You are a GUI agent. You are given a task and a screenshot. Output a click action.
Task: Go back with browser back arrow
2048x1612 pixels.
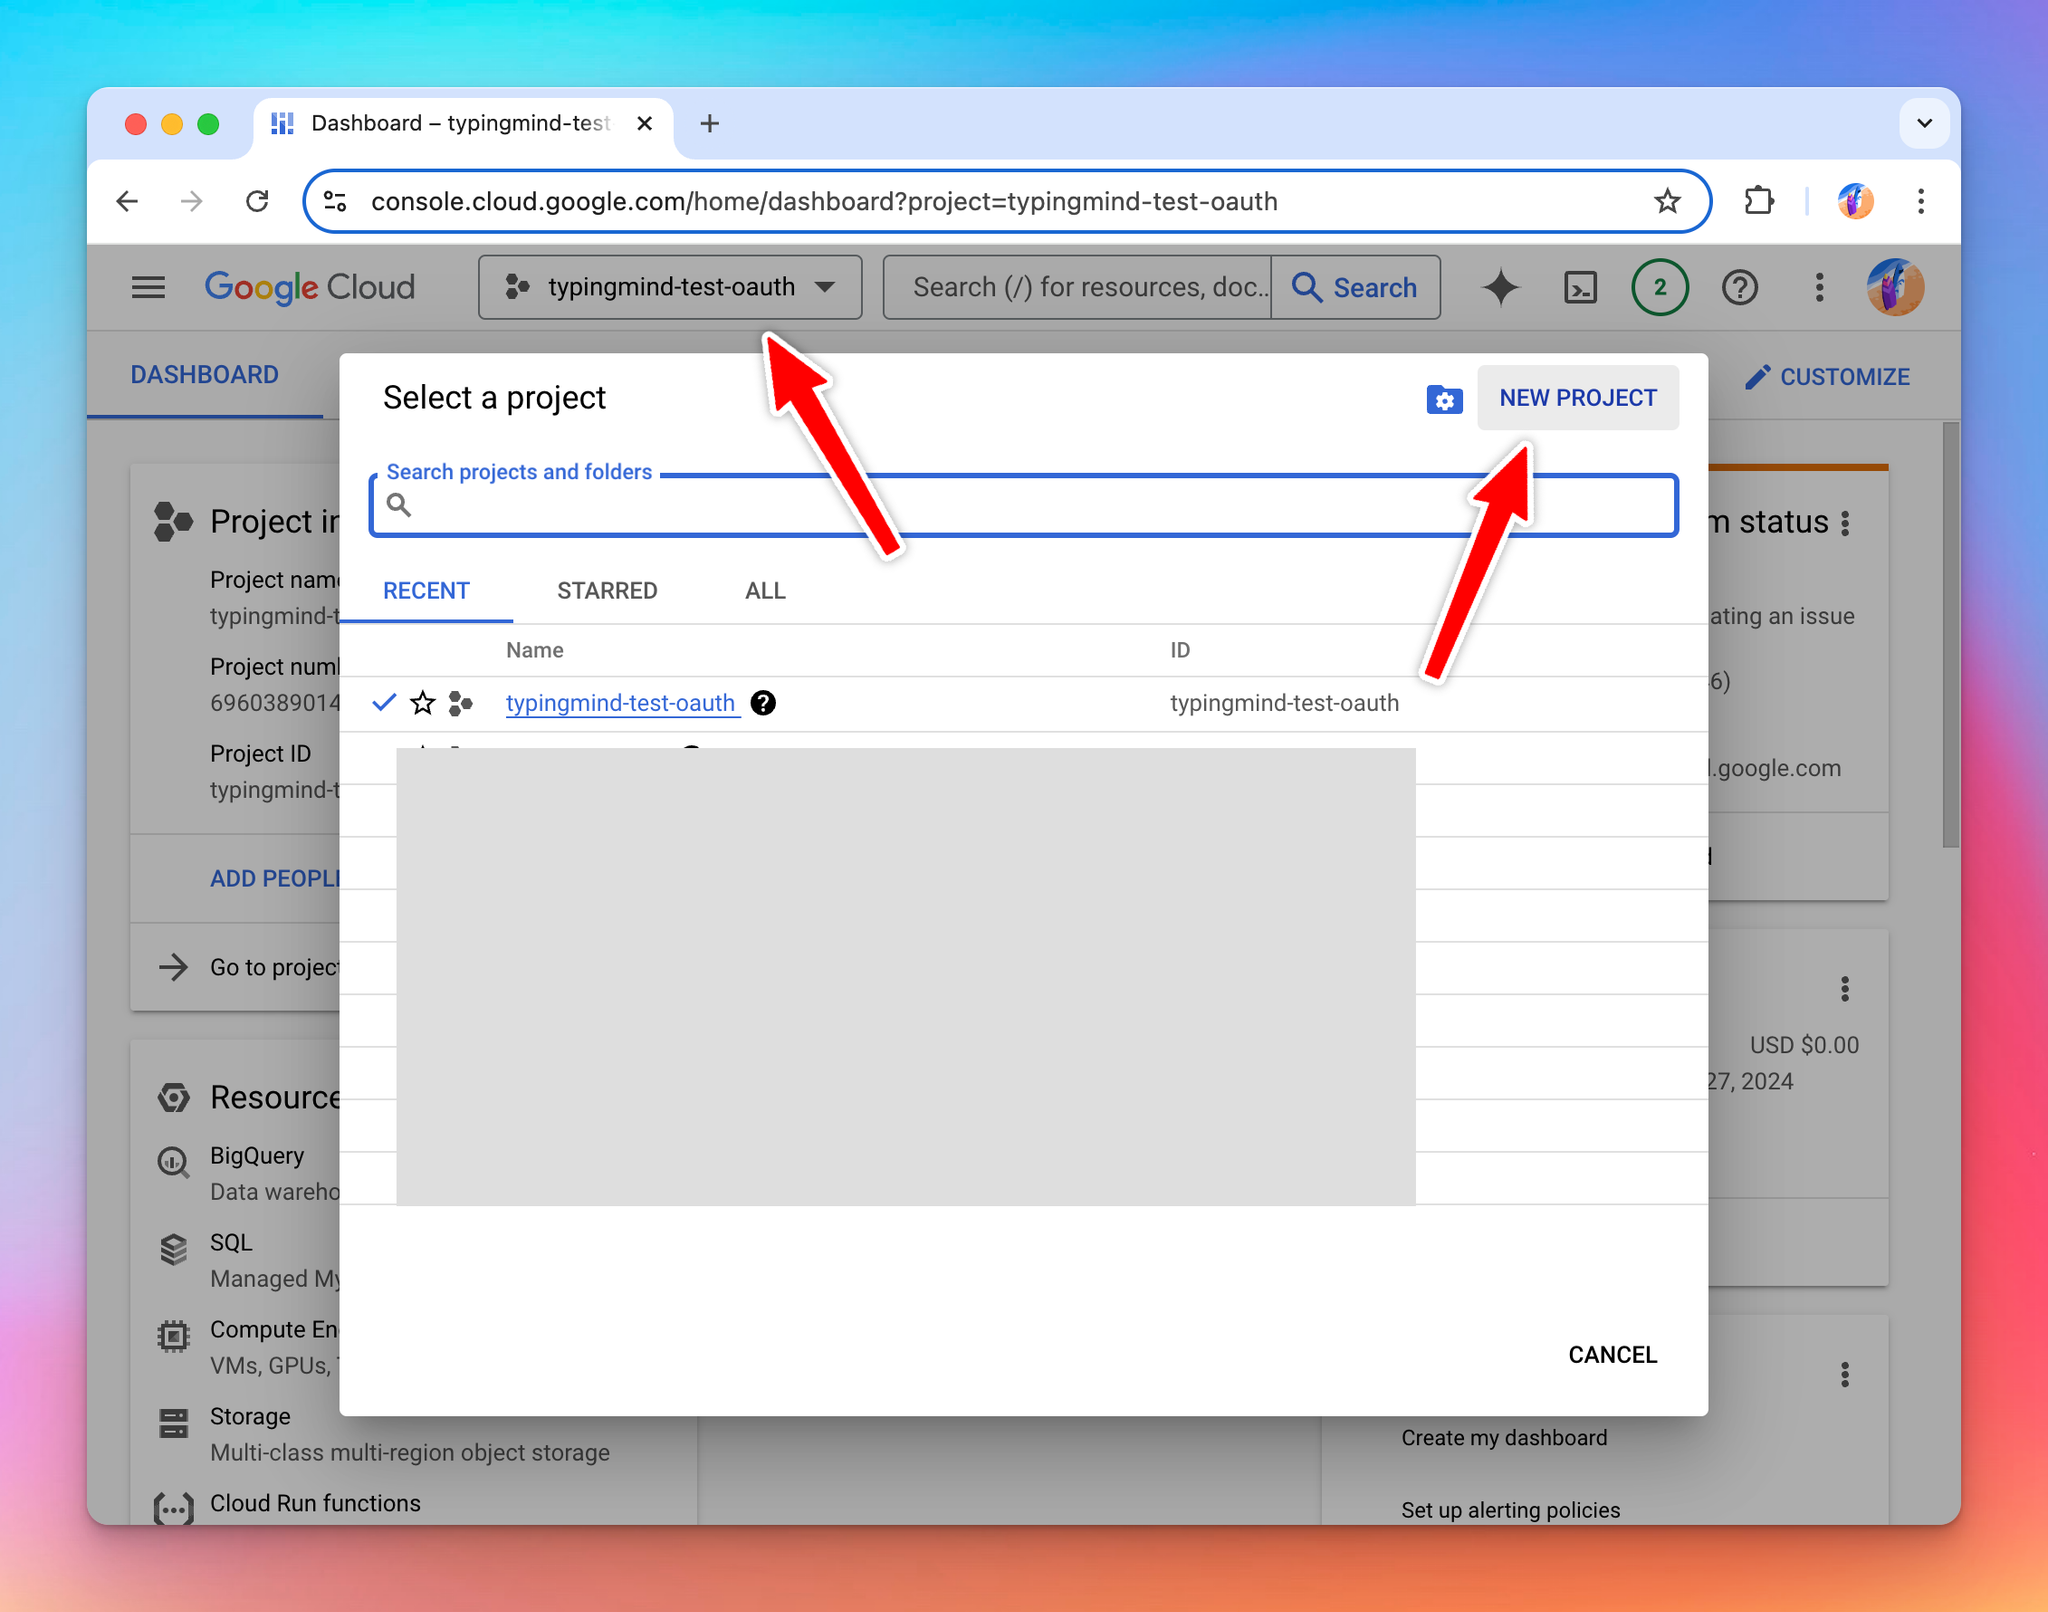[127, 202]
